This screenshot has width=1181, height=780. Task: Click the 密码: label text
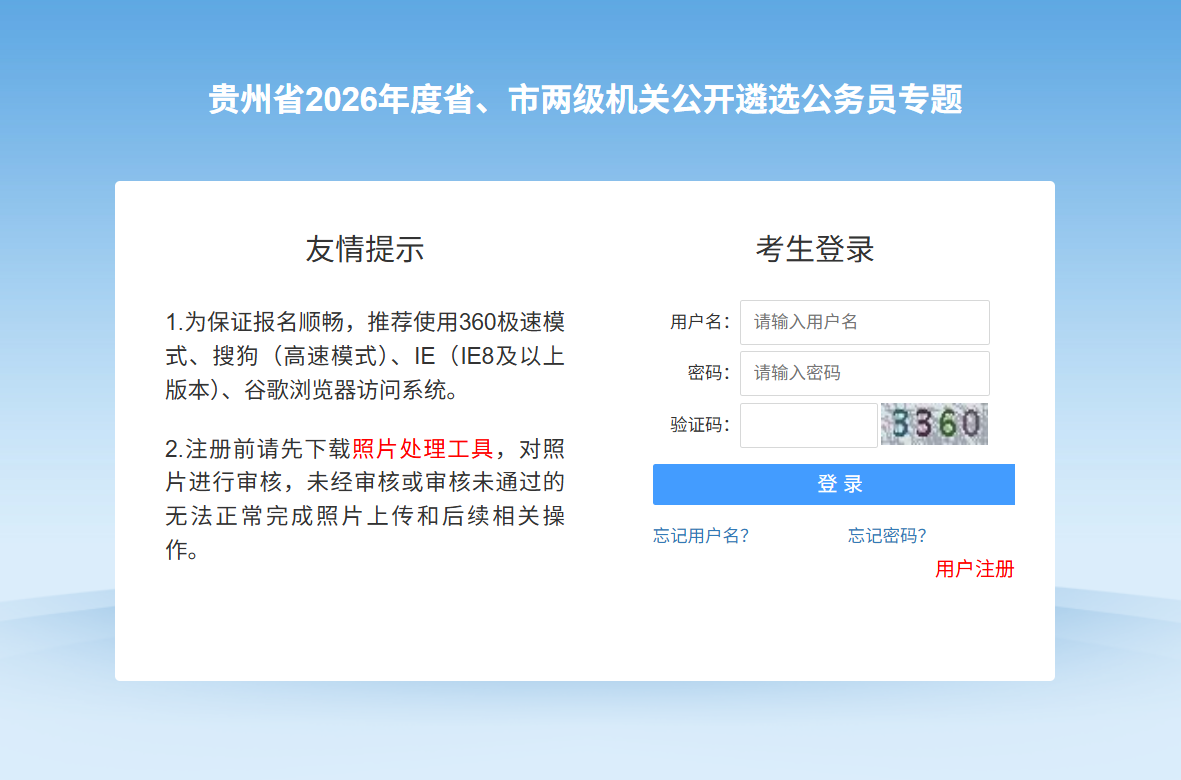tap(708, 373)
